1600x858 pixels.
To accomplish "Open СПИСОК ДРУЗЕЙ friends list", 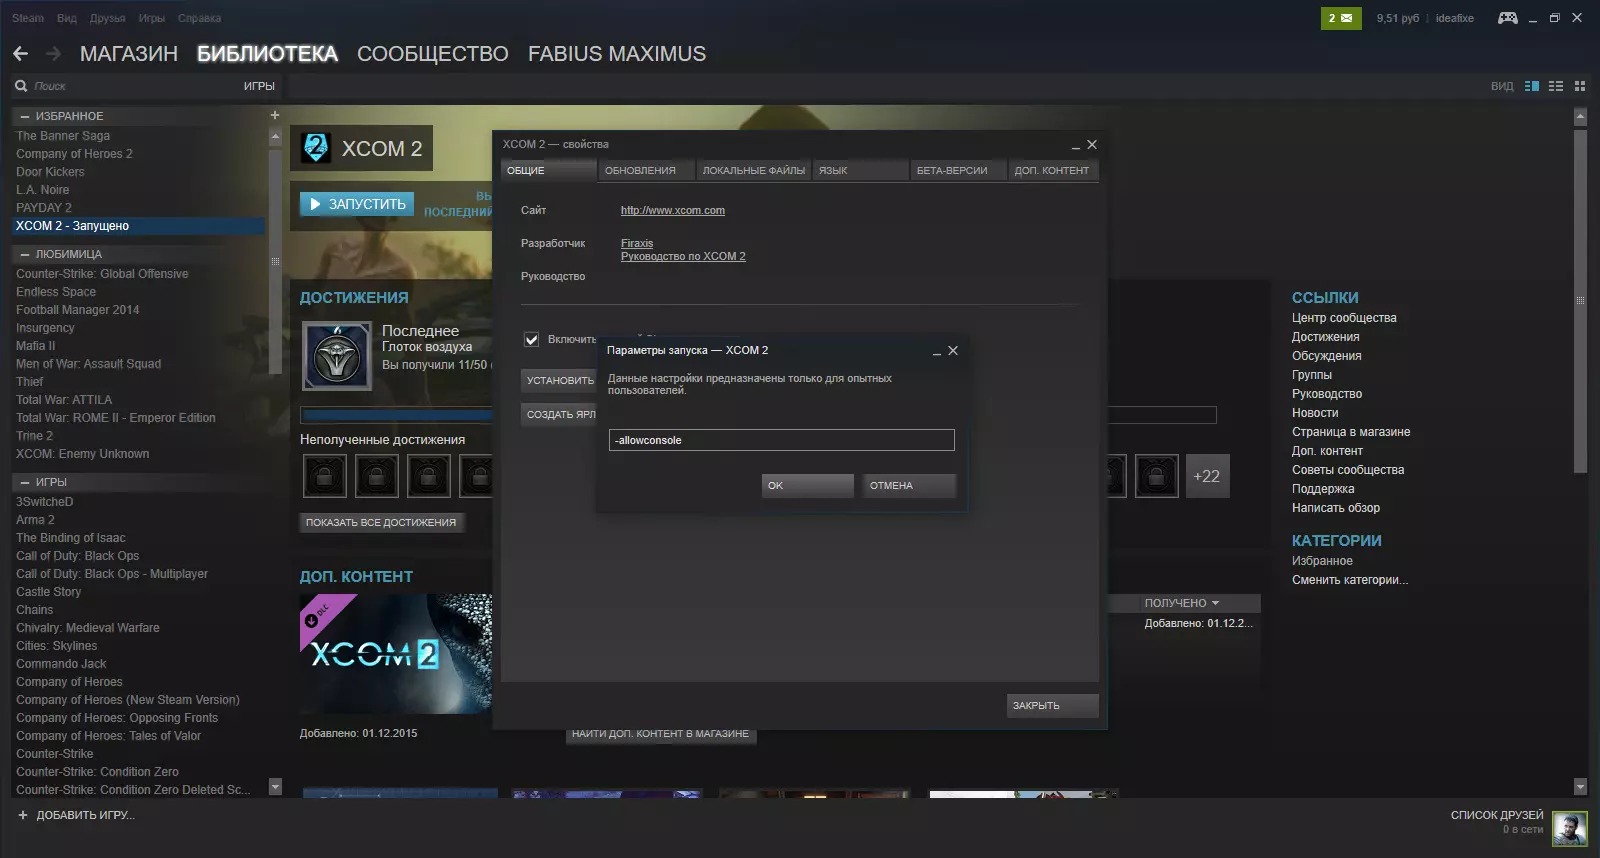I will 1497,816.
